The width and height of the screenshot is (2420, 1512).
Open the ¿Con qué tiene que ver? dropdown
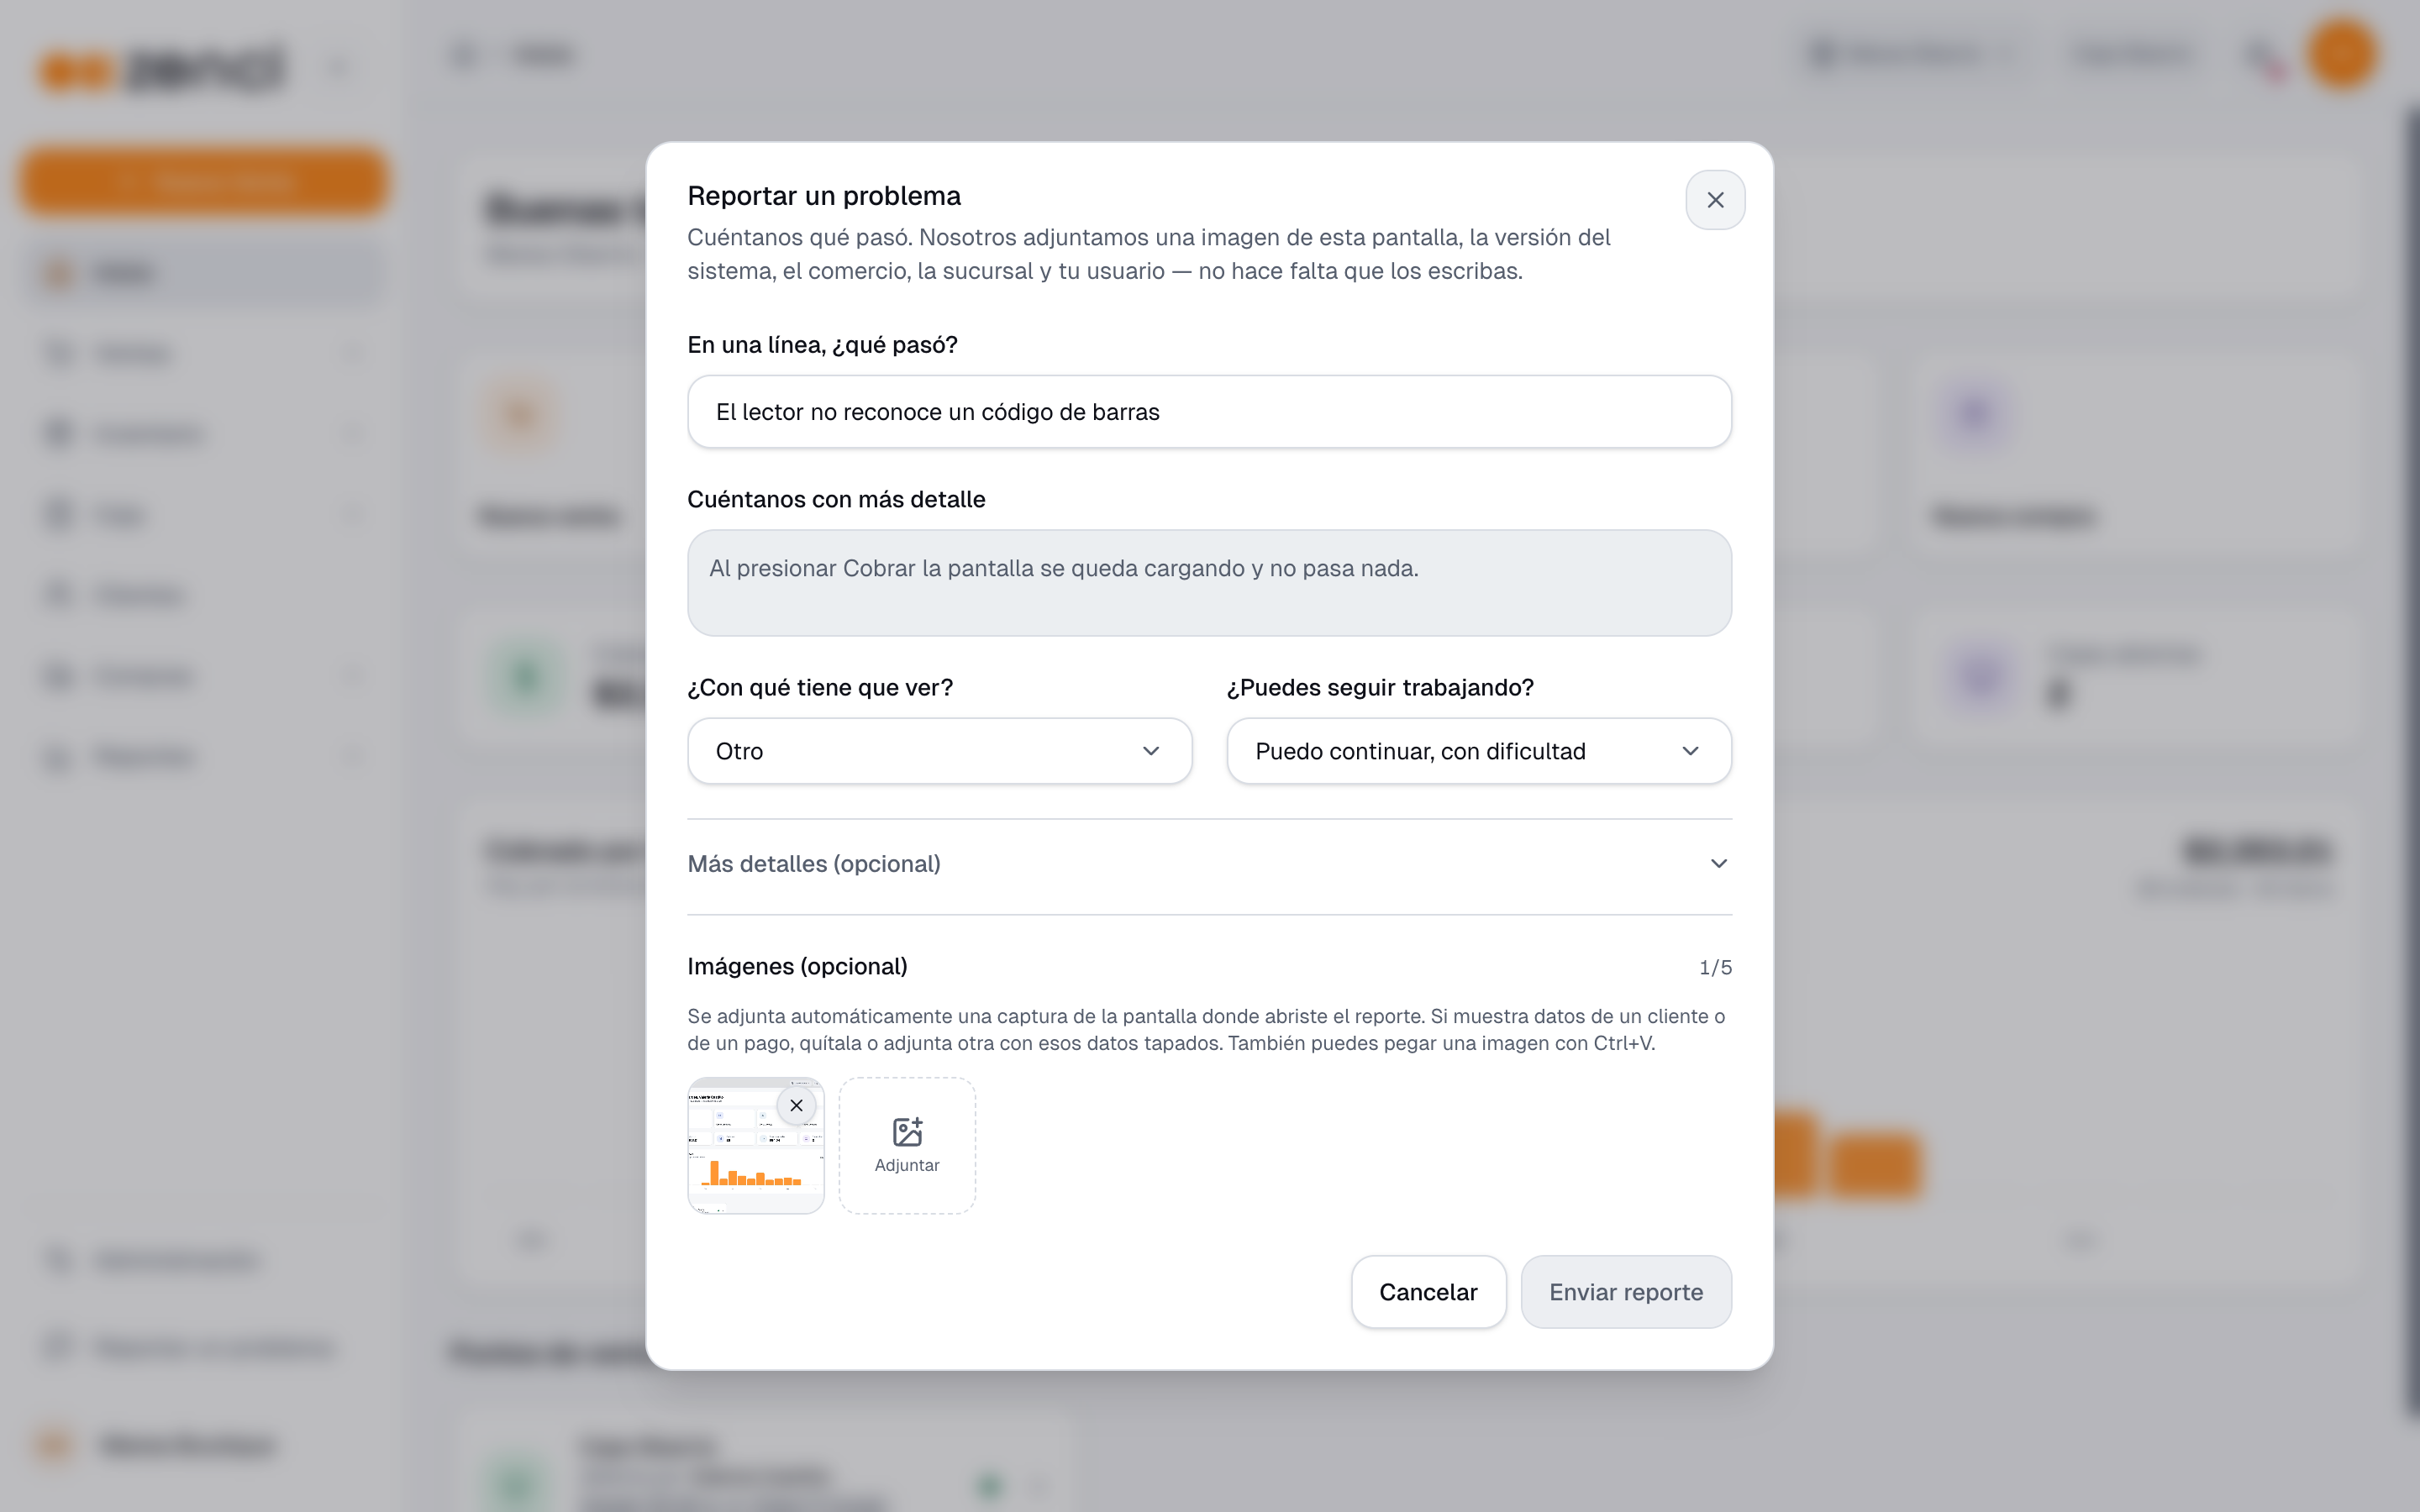[939, 751]
